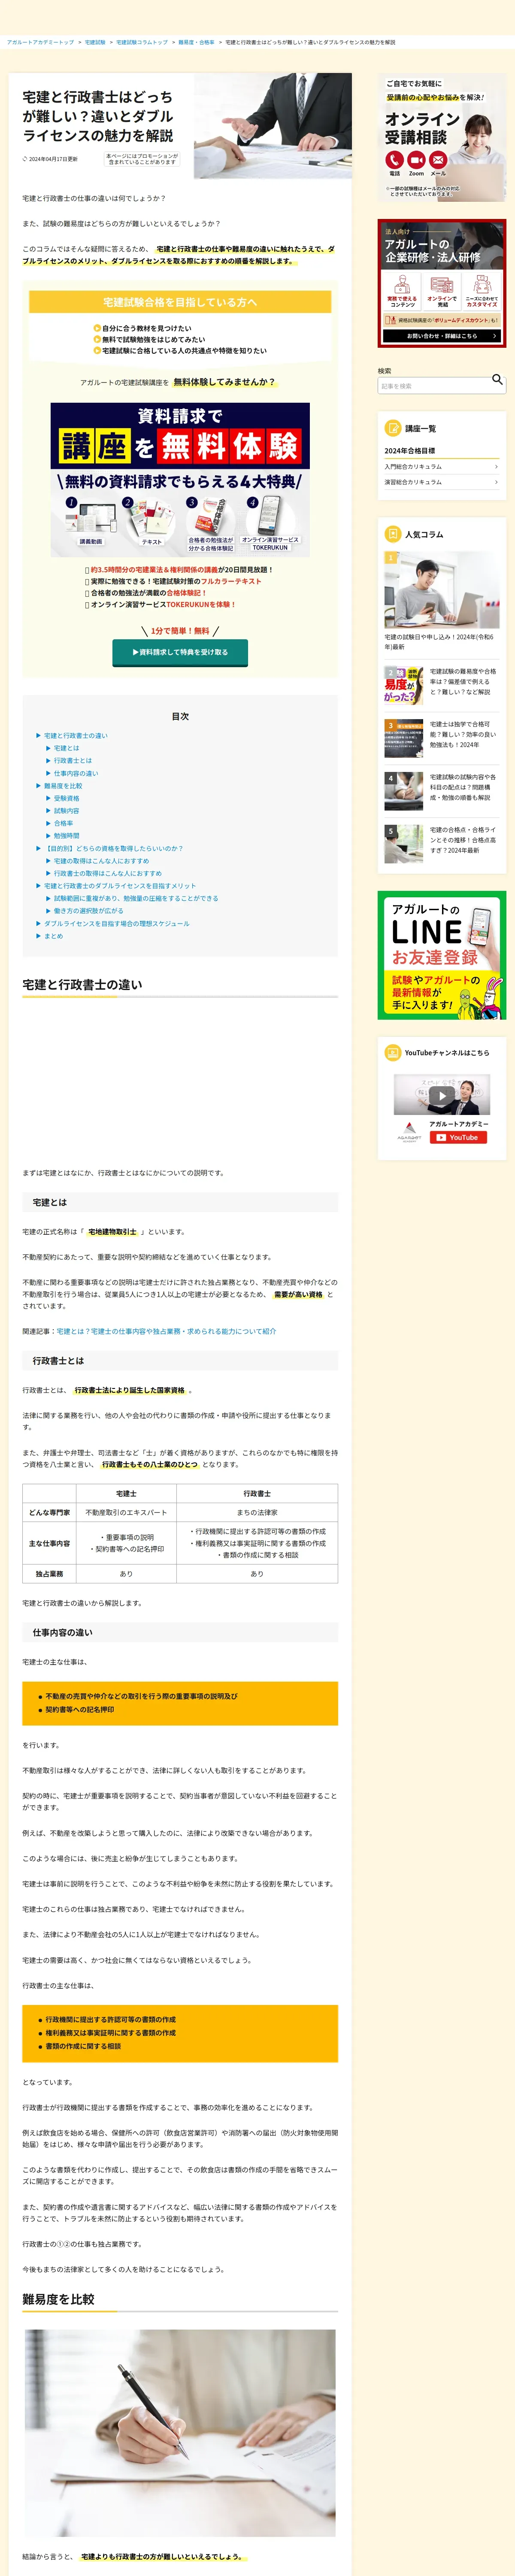This screenshot has height=2576, width=515.
Task: Open 演習総合カリキュラム chevron
Action: point(496,483)
